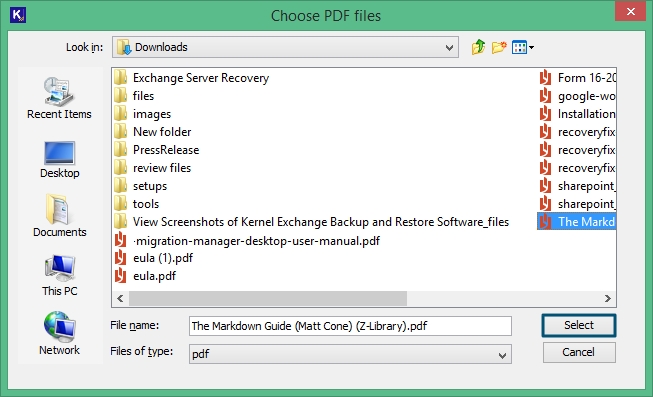Select eula.pdf file name

(155, 276)
